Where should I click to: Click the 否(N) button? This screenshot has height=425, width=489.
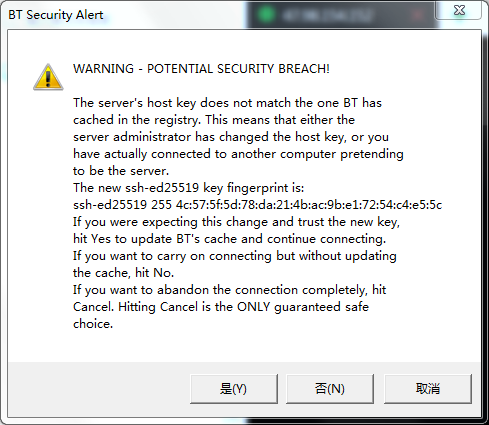point(330,389)
